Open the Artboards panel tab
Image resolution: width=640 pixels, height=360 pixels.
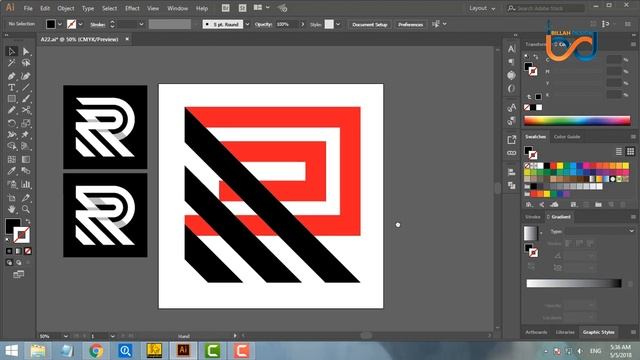coord(536,332)
